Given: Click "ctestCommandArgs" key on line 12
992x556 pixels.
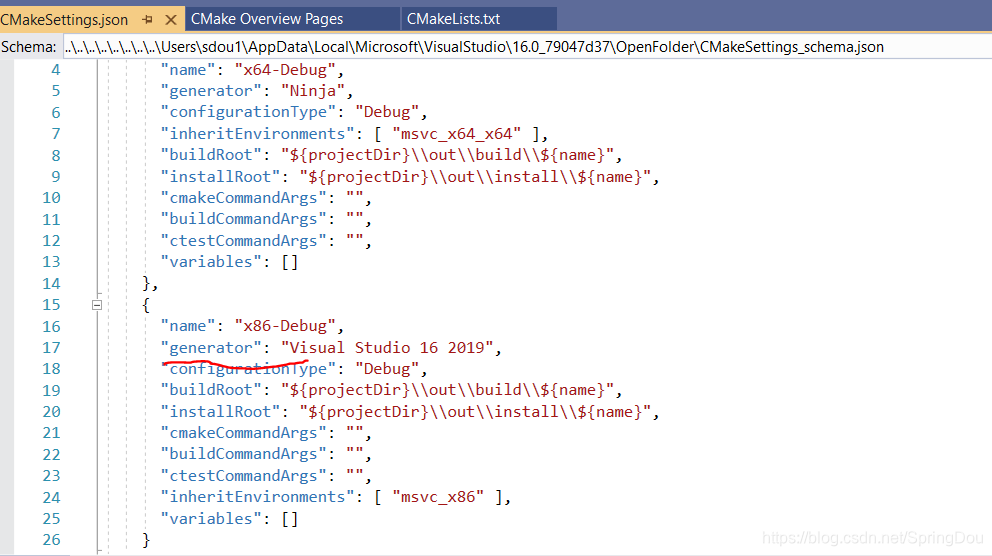Looking at the screenshot, I should (x=244, y=240).
